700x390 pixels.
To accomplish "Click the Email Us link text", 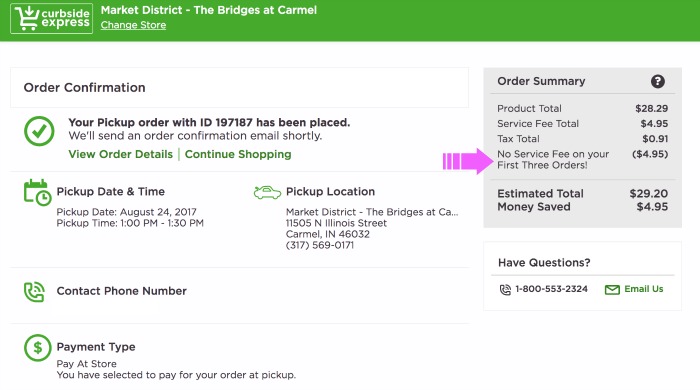I will pyautogui.click(x=644, y=289).
